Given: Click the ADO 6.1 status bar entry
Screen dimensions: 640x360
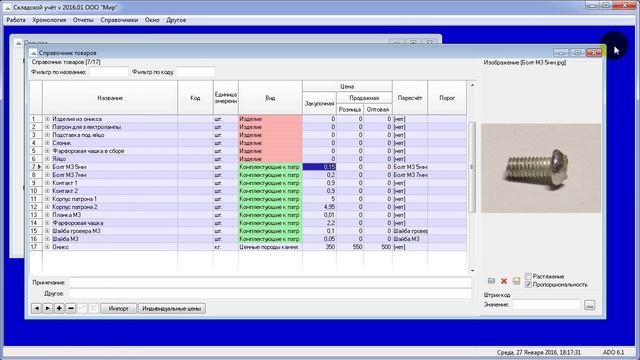Looking at the screenshot, I should click(x=613, y=352).
